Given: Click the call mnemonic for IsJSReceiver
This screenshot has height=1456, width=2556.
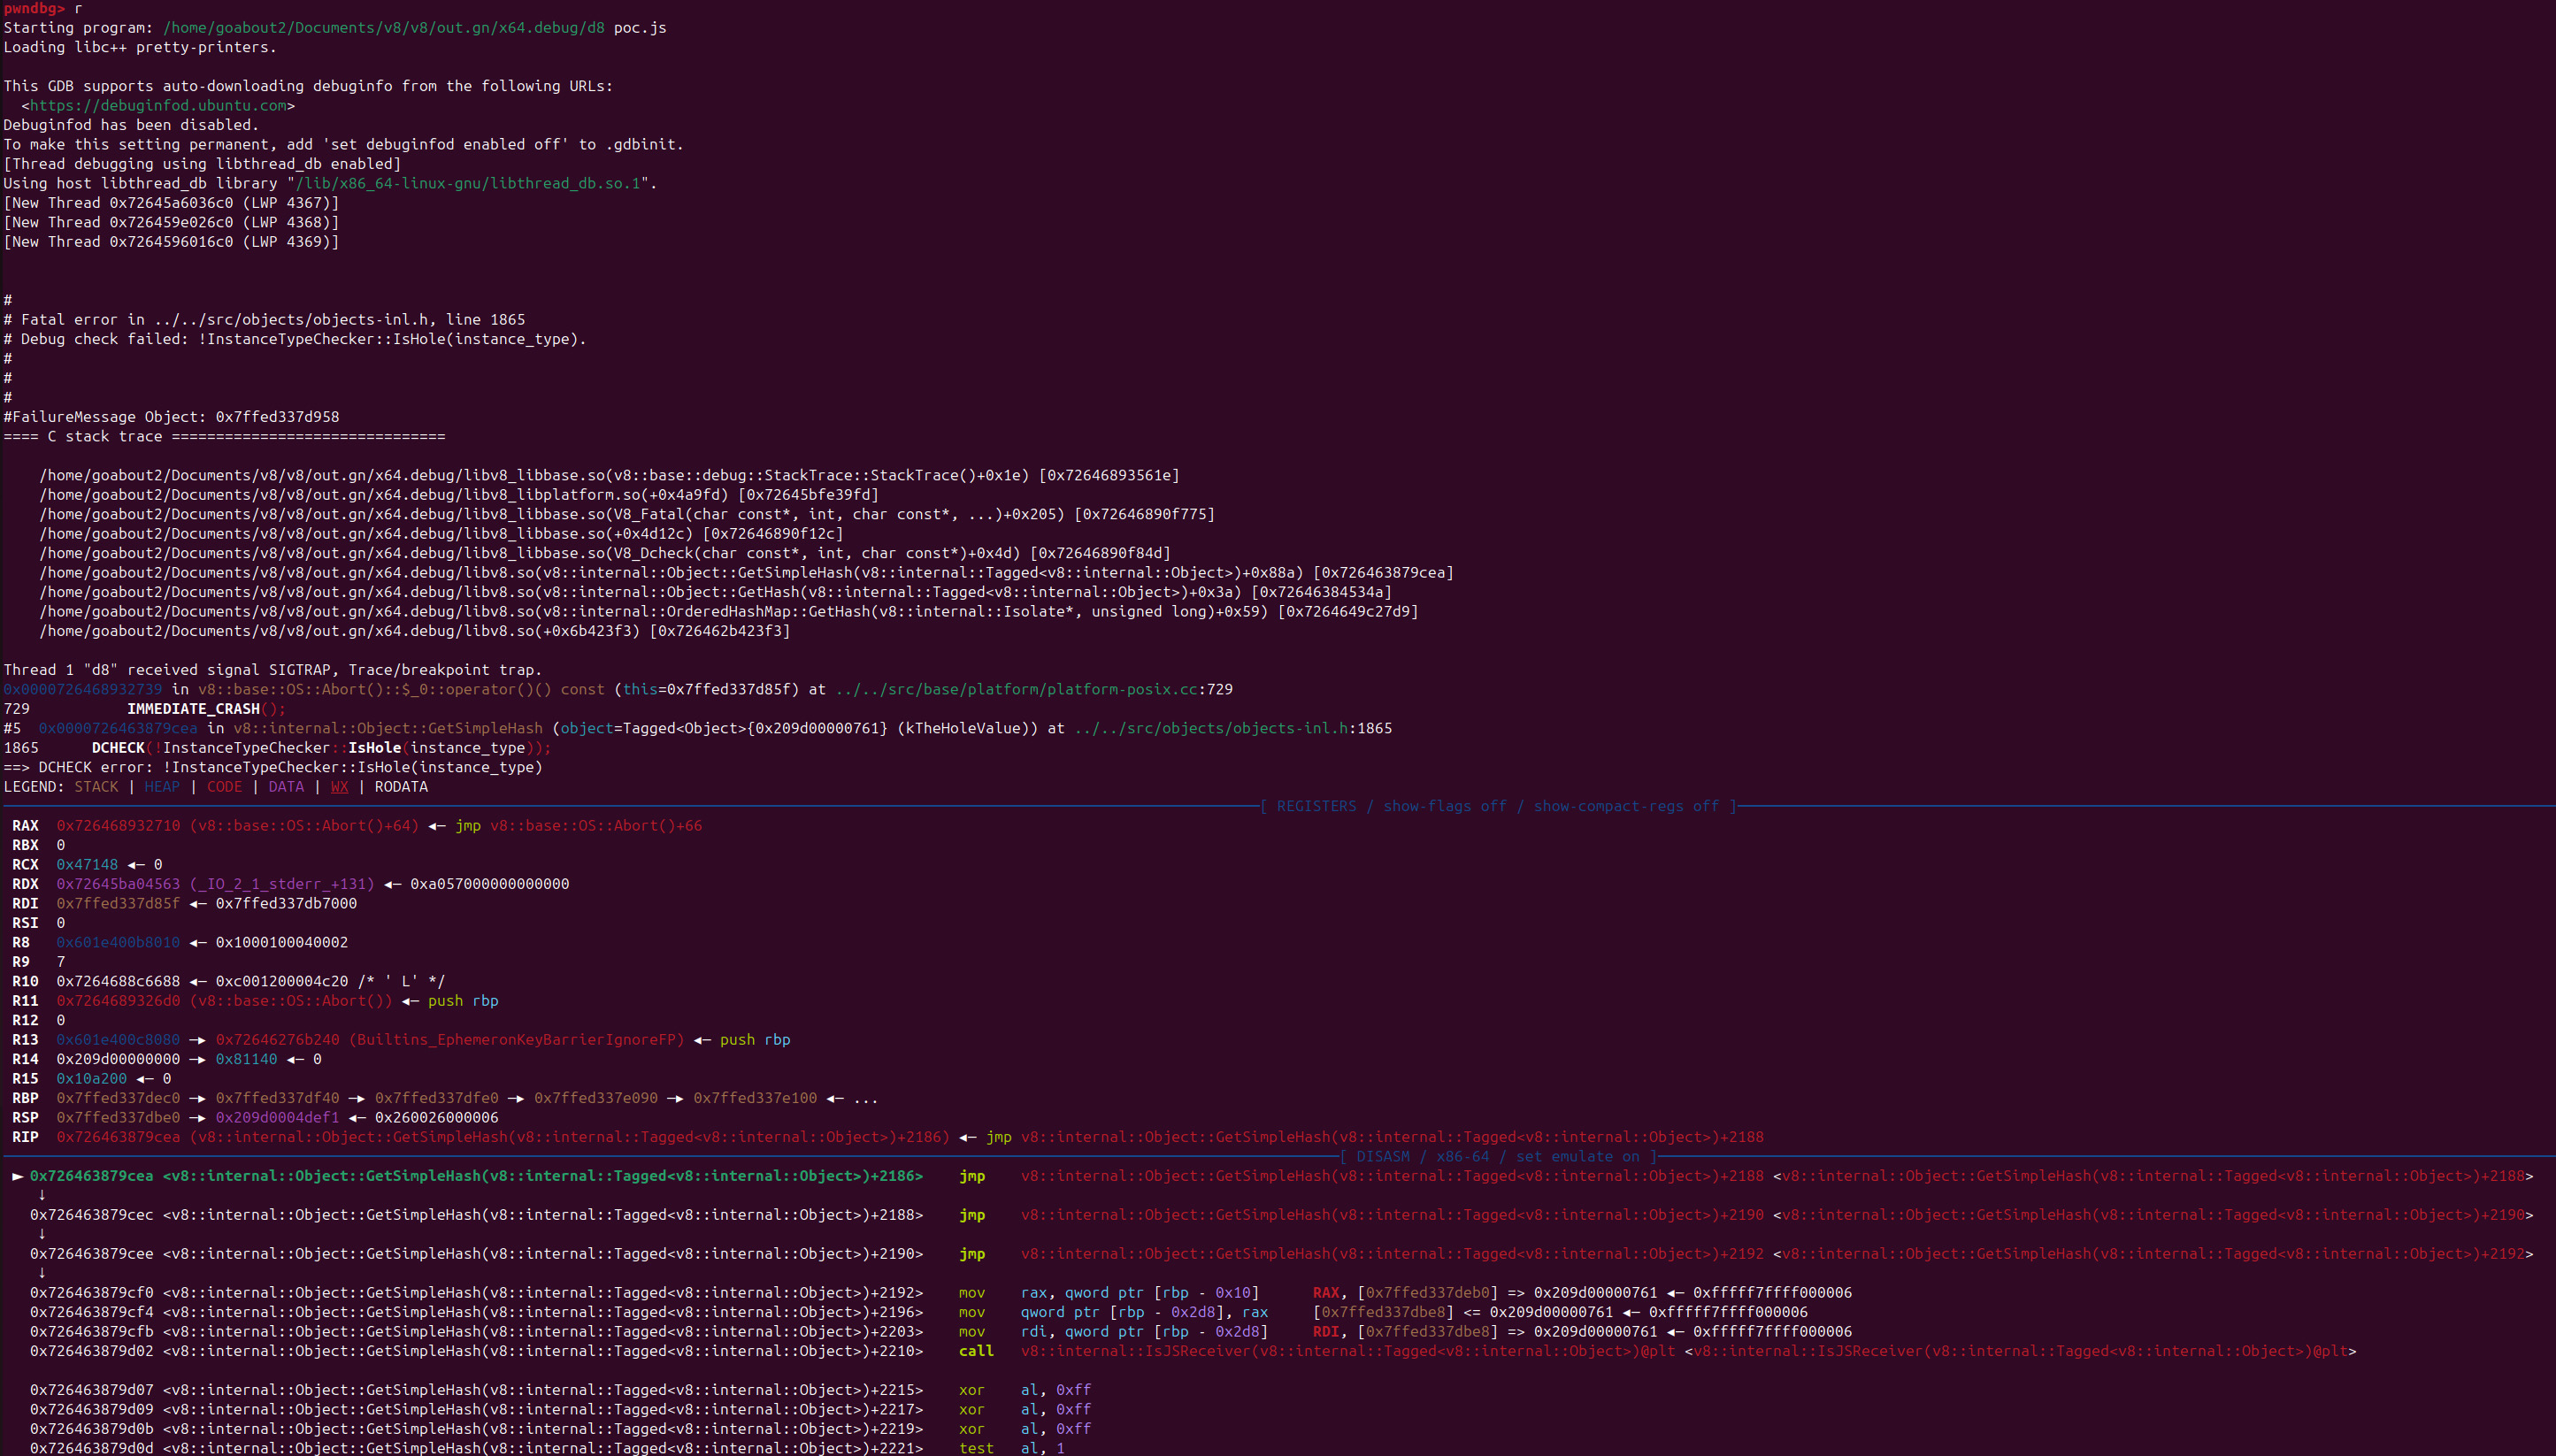Looking at the screenshot, I should coord(976,1351).
